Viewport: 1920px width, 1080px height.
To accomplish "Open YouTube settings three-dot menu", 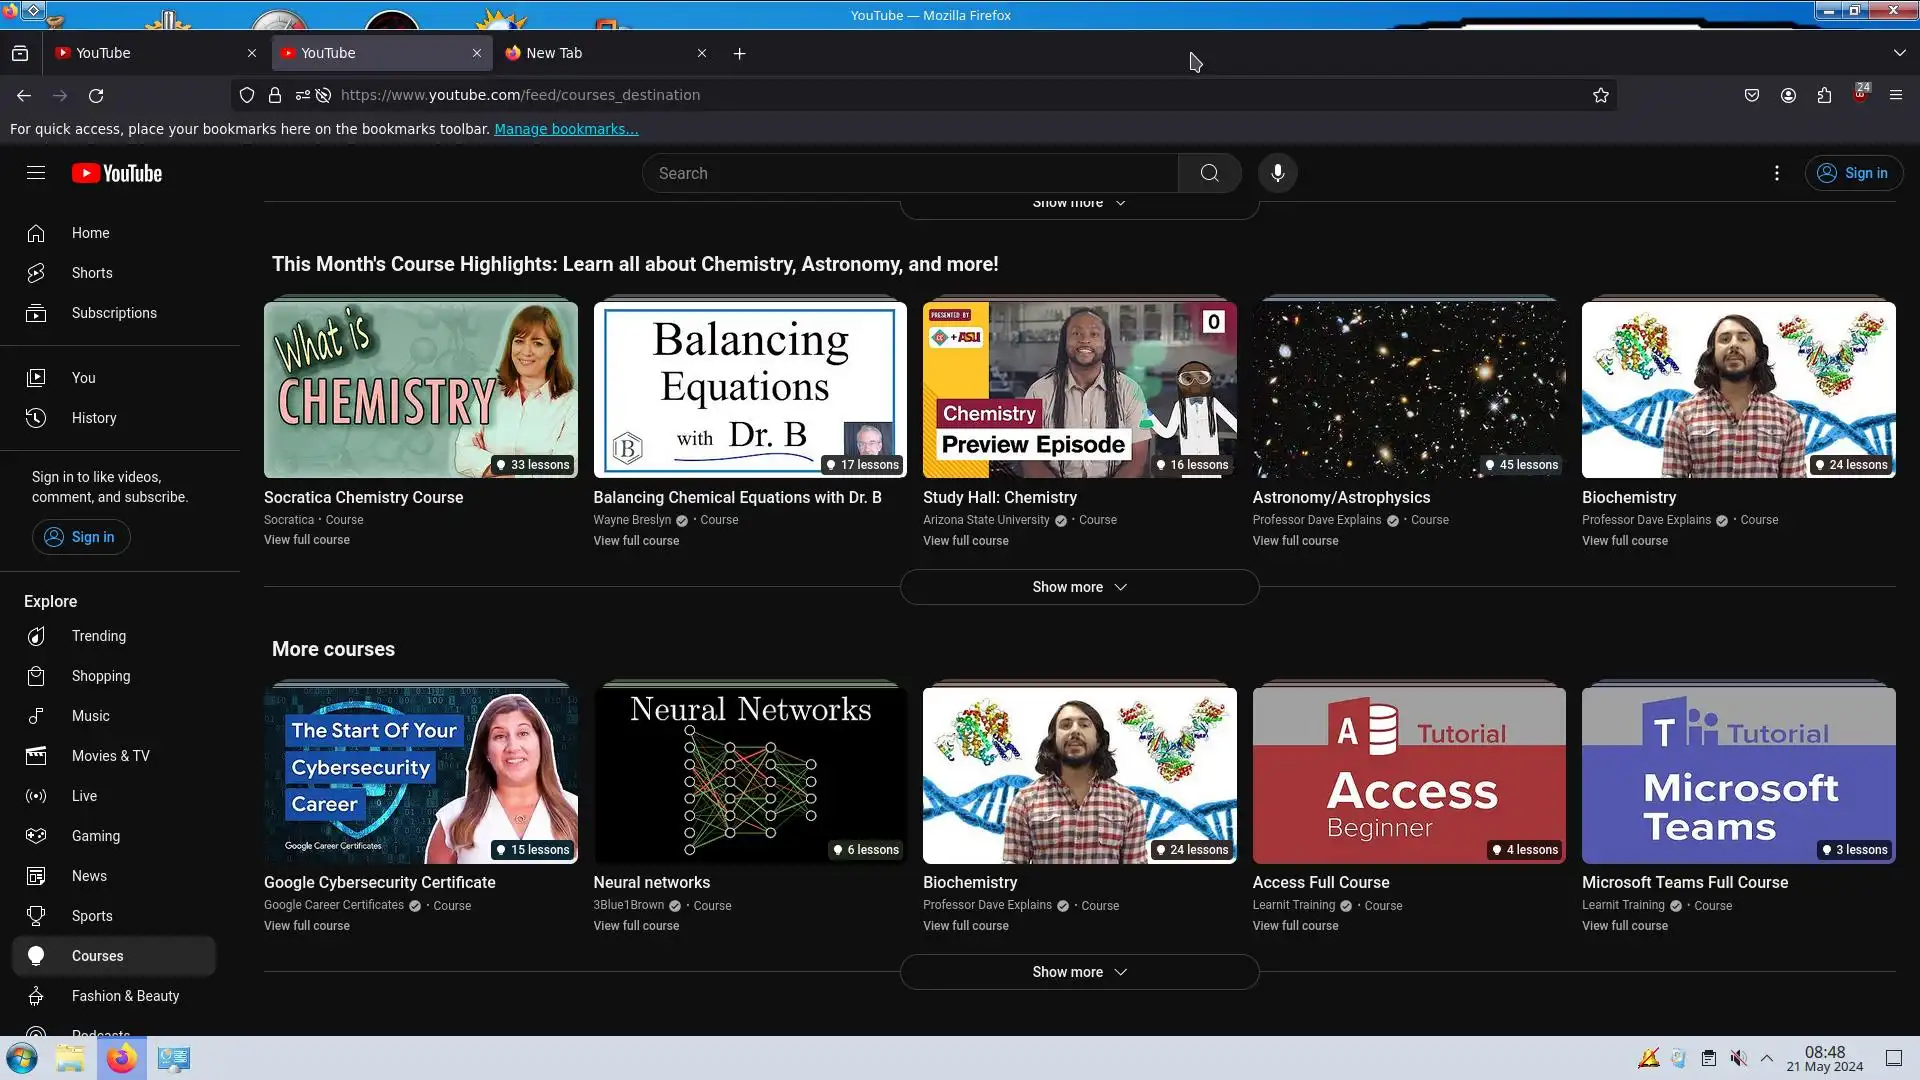I will 1776,173.
